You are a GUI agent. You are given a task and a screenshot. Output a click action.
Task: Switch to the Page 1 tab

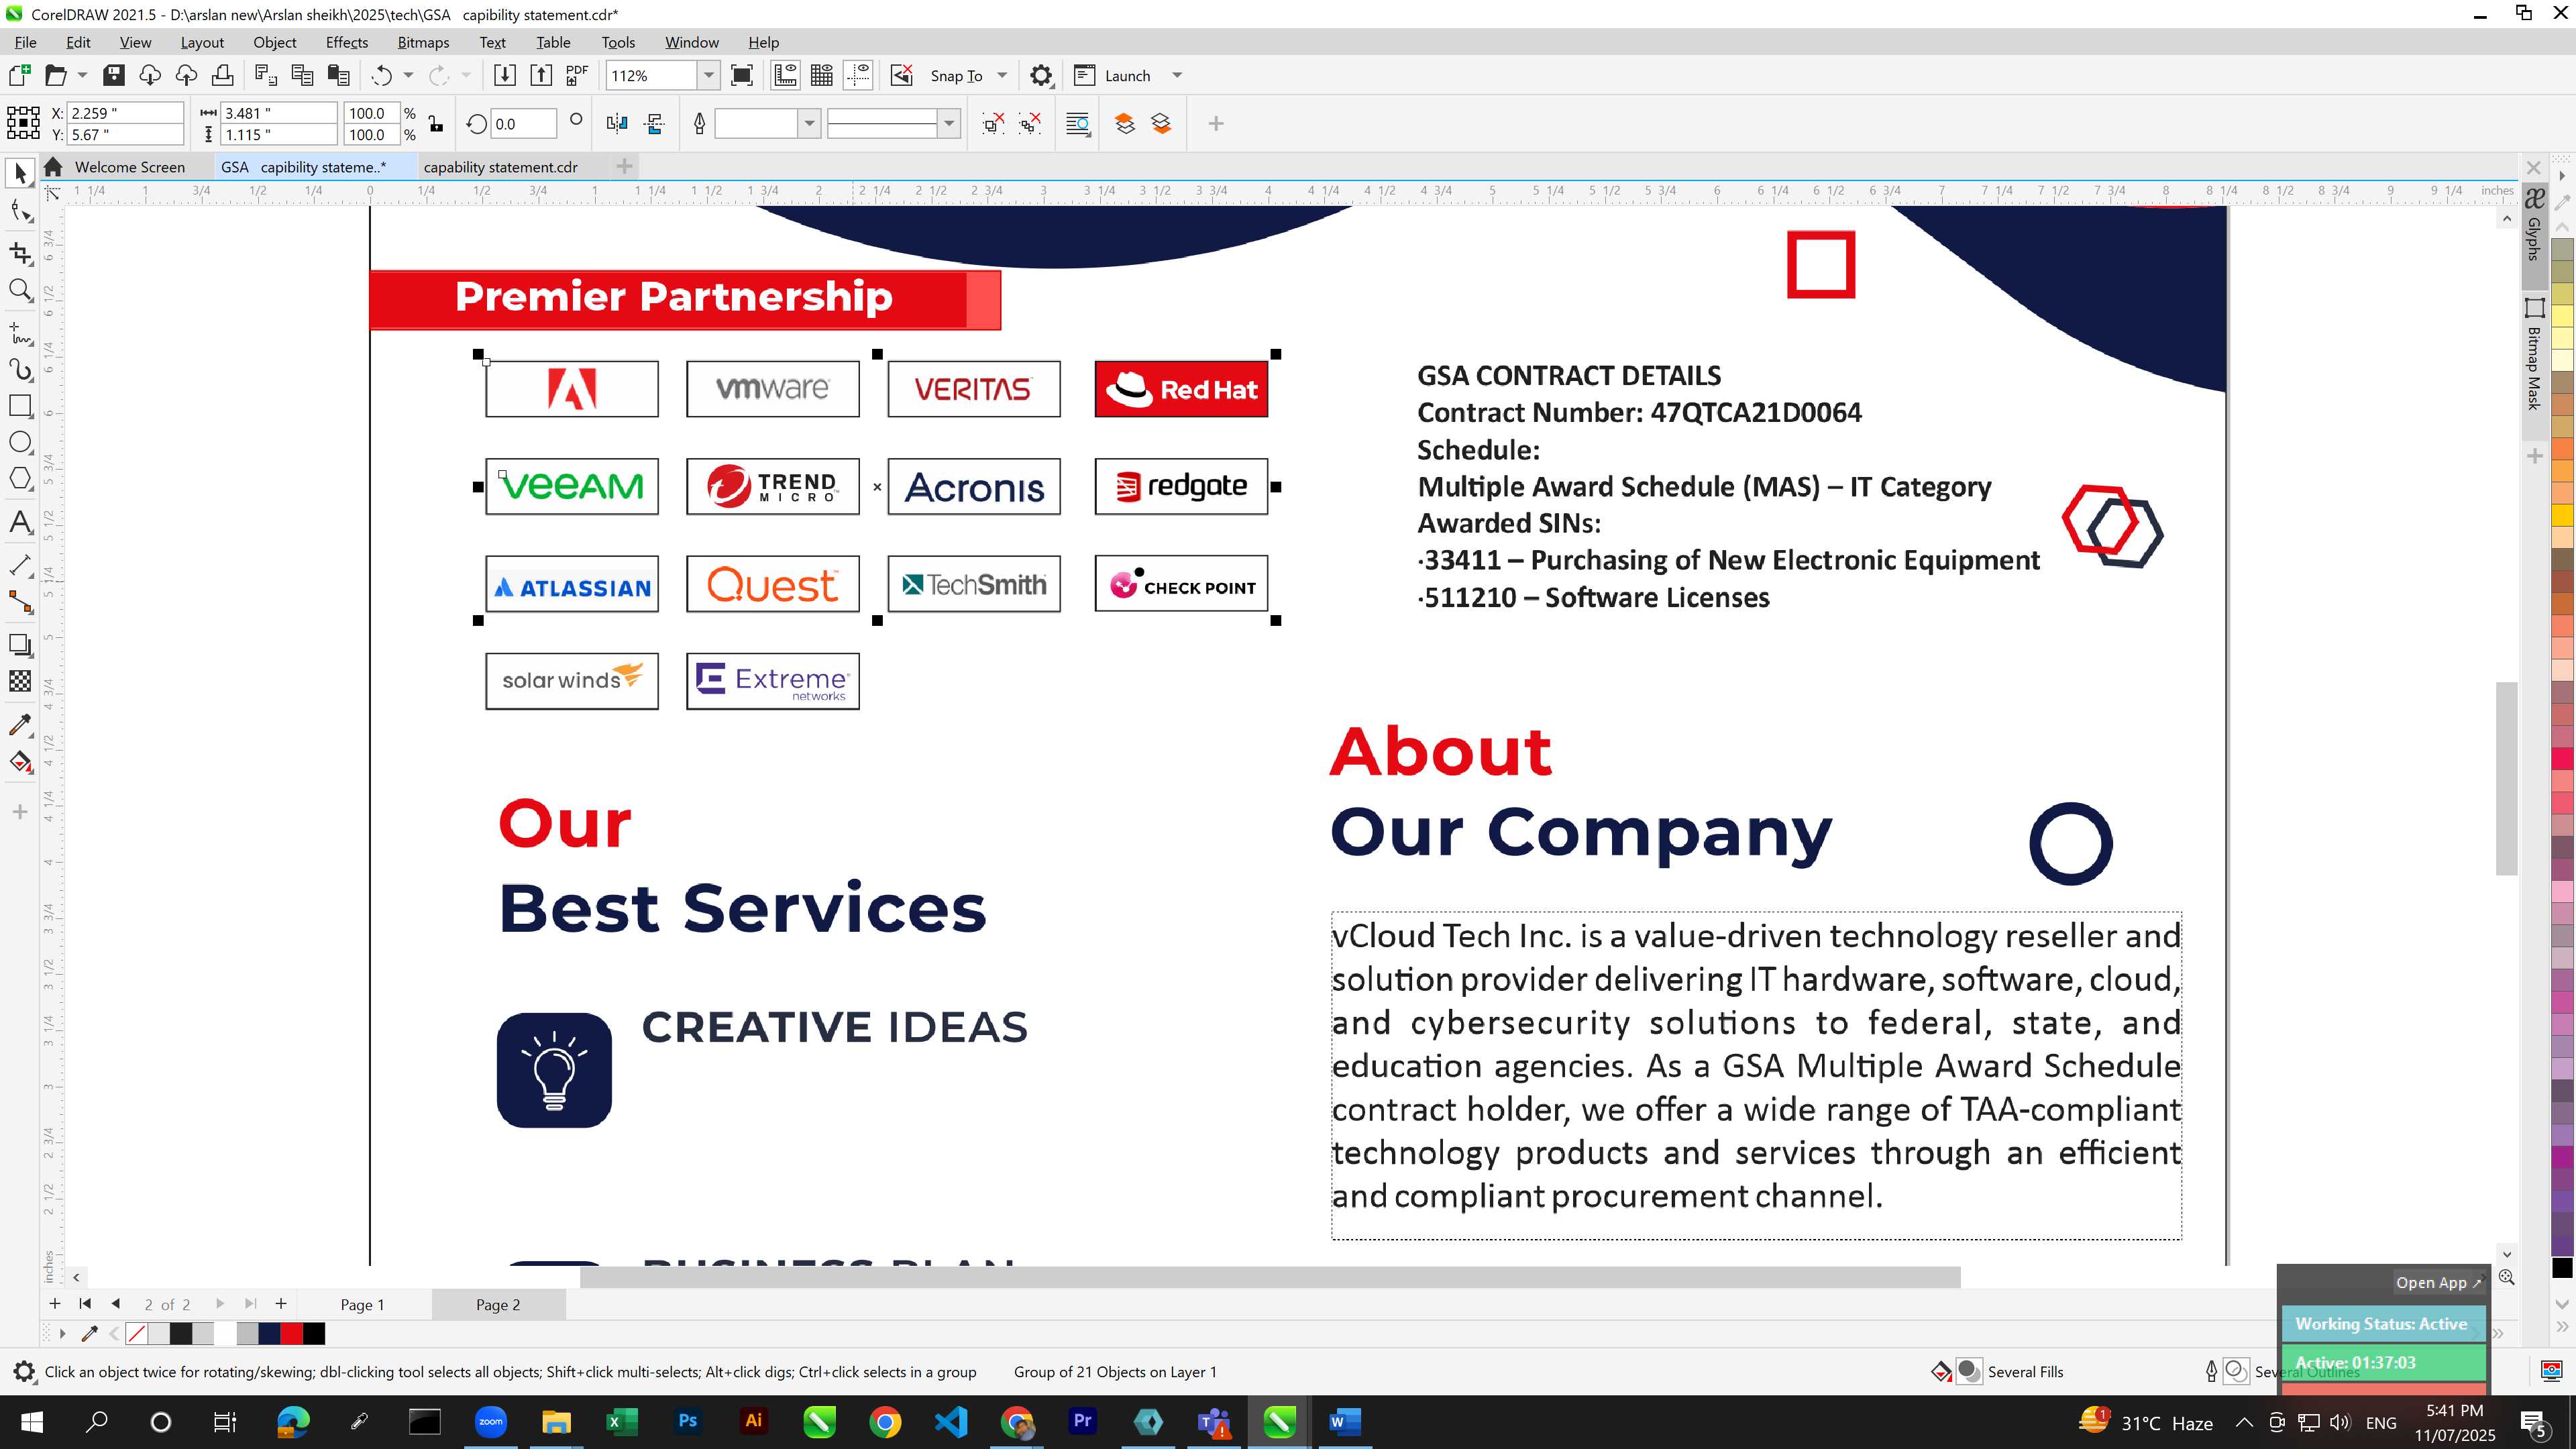pos(362,1305)
